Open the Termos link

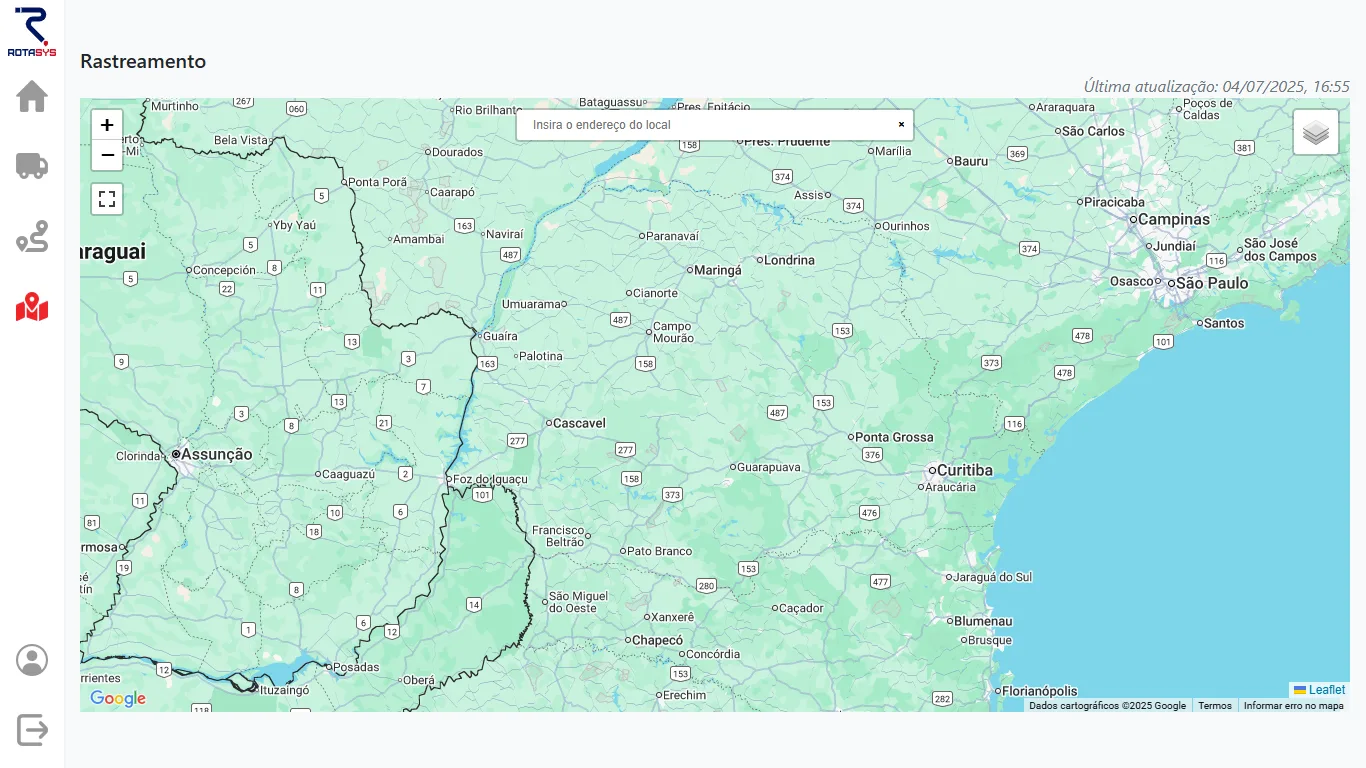click(1215, 706)
